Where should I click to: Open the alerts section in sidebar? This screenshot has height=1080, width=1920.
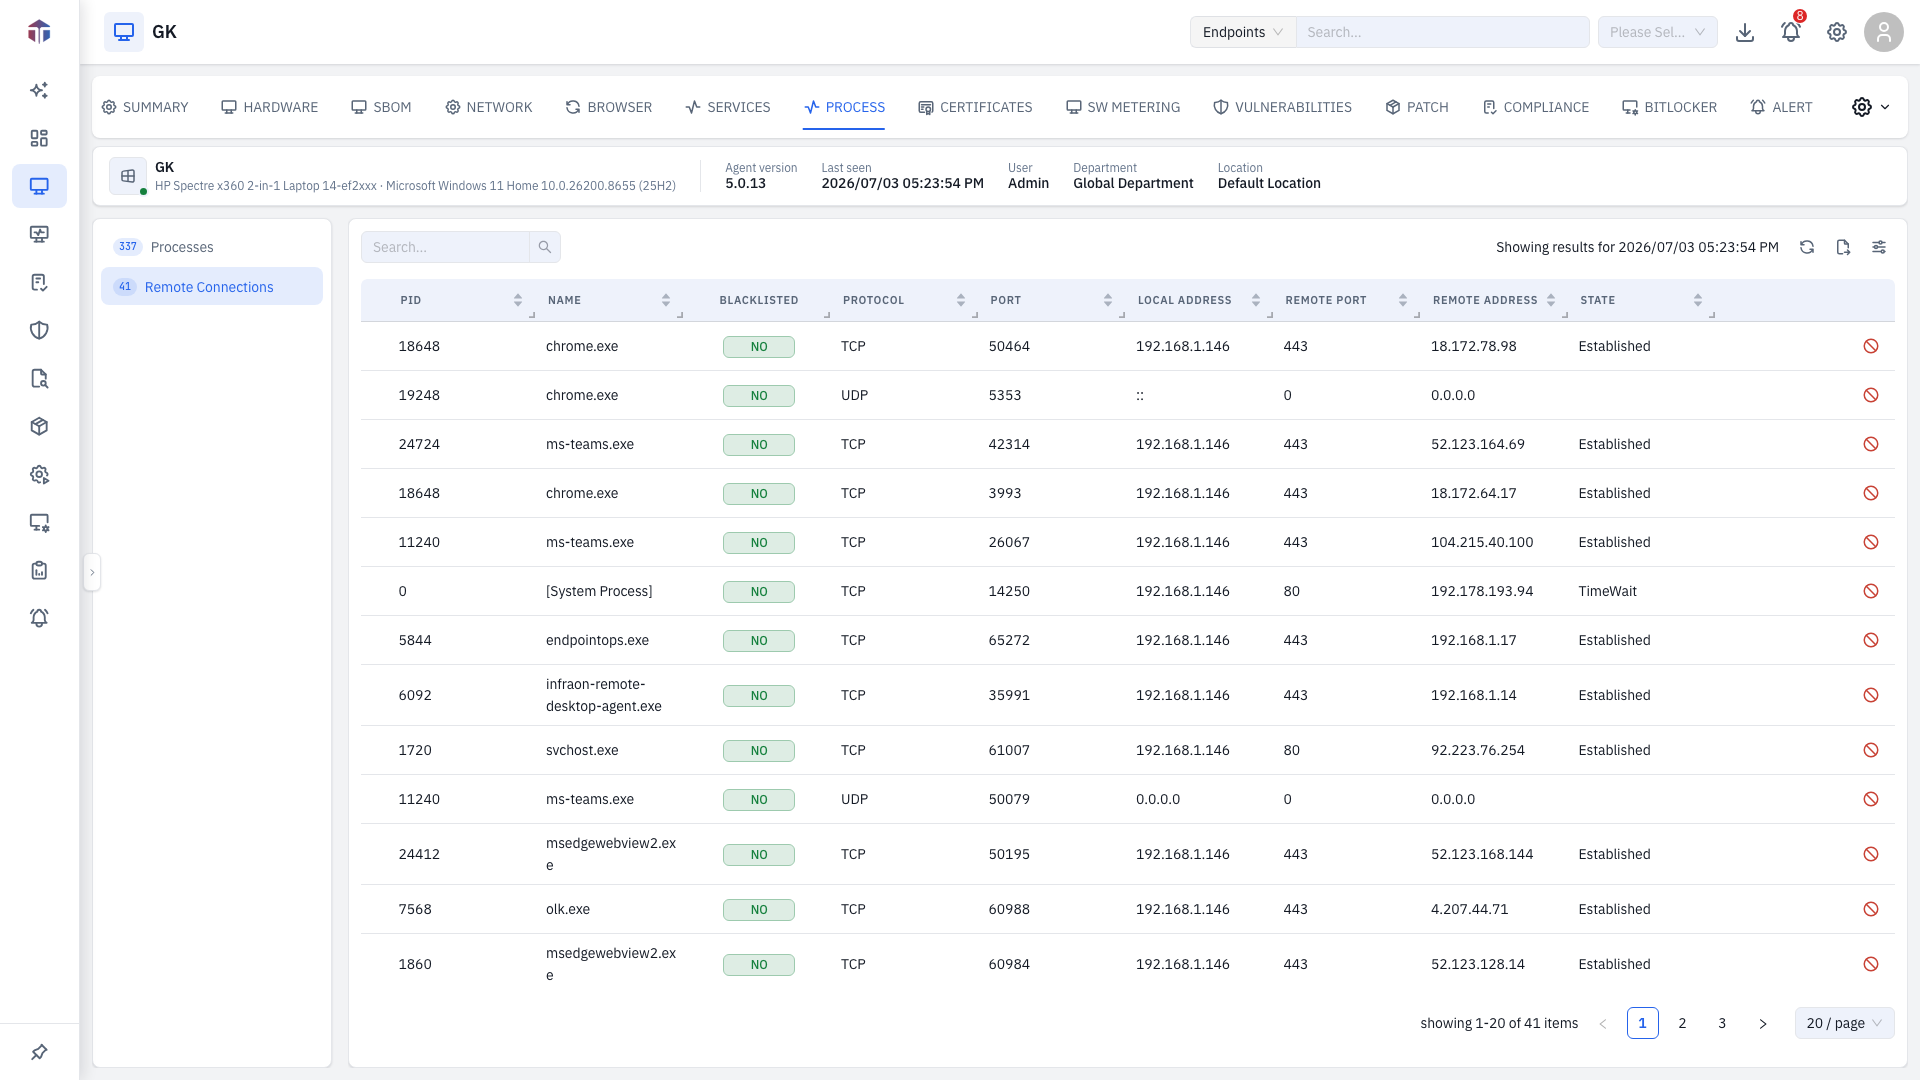coord(39,618)
